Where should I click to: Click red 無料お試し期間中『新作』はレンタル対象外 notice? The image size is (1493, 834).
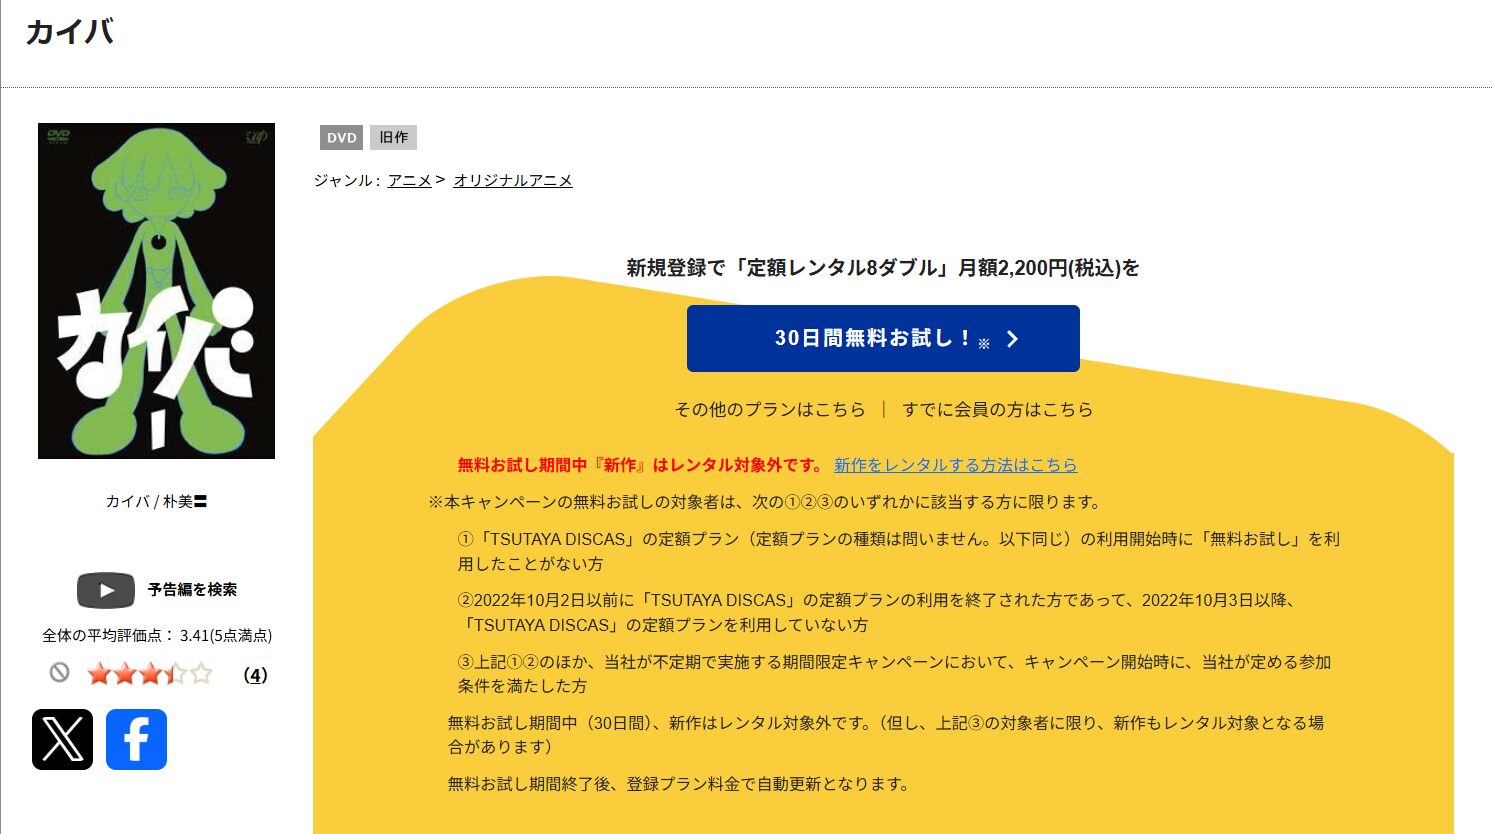tap(642, 465)
